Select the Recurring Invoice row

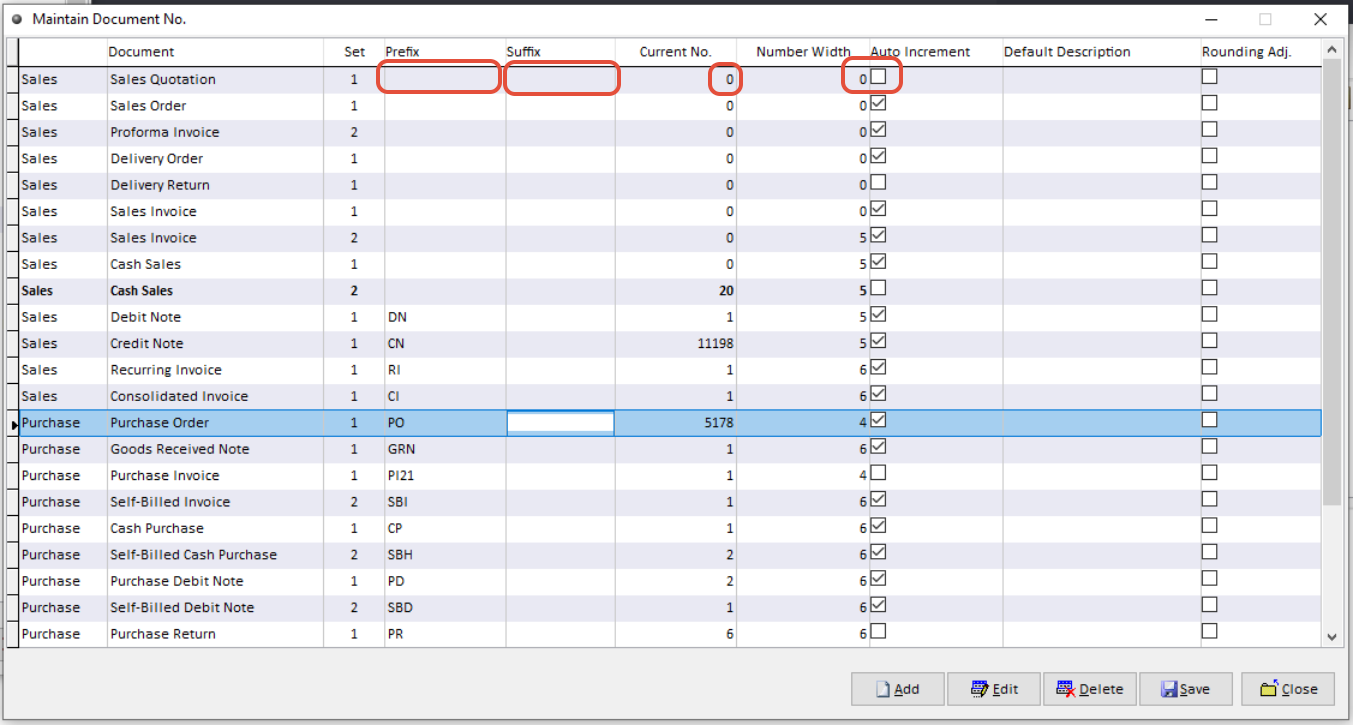click(670, 370)
